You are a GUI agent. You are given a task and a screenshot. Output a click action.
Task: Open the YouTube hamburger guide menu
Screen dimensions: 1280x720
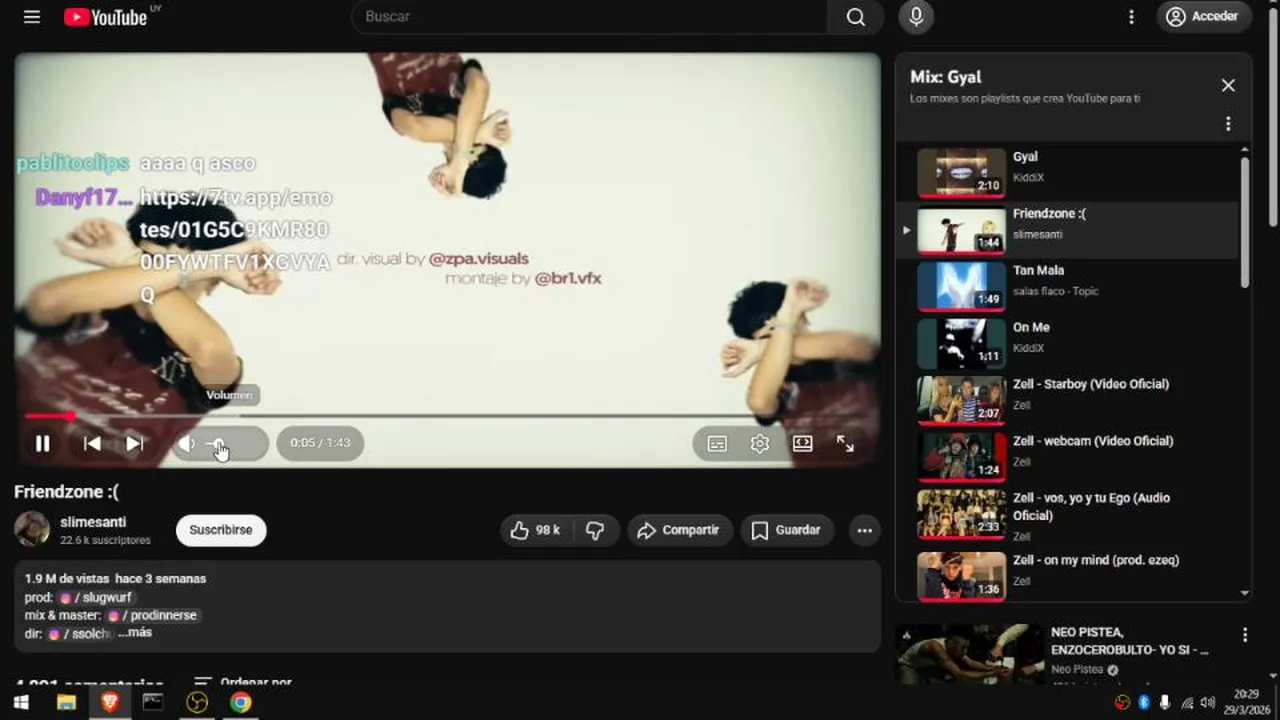32,17
